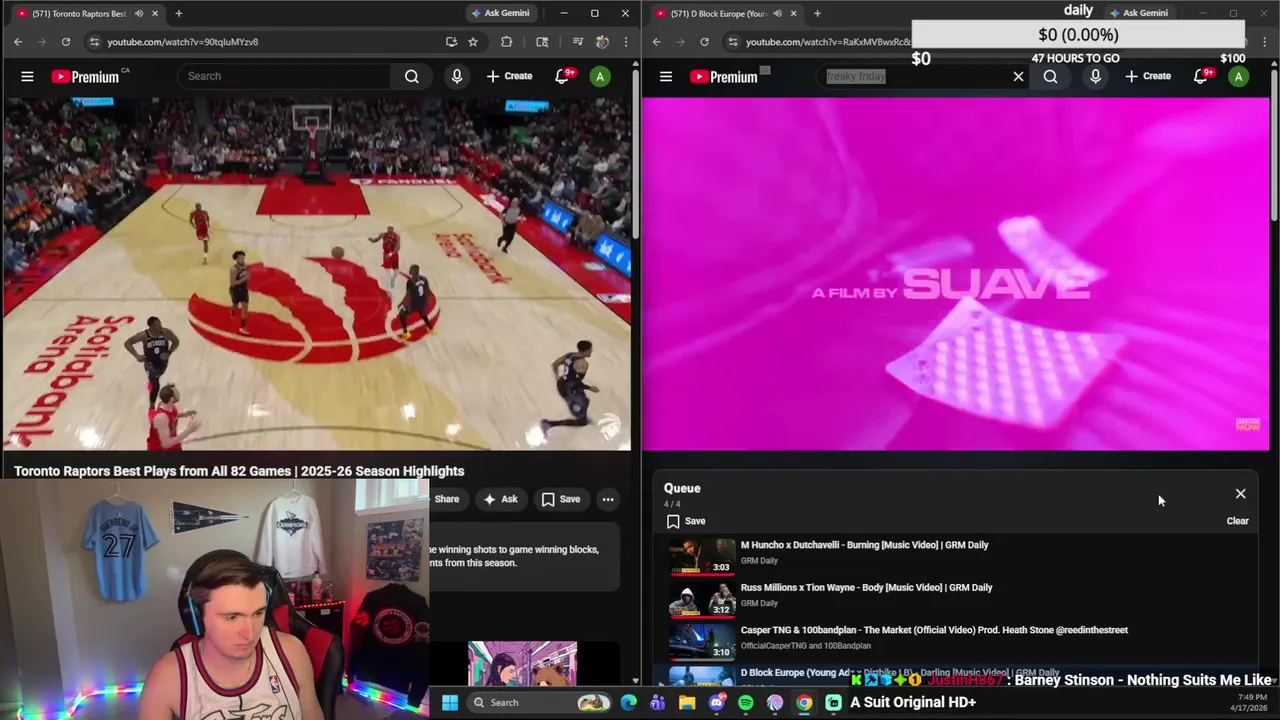Viewport: 1280px width, 720px height.
Task: Open more actions menu below Raptors video
Action: click(x=607, y=499)
